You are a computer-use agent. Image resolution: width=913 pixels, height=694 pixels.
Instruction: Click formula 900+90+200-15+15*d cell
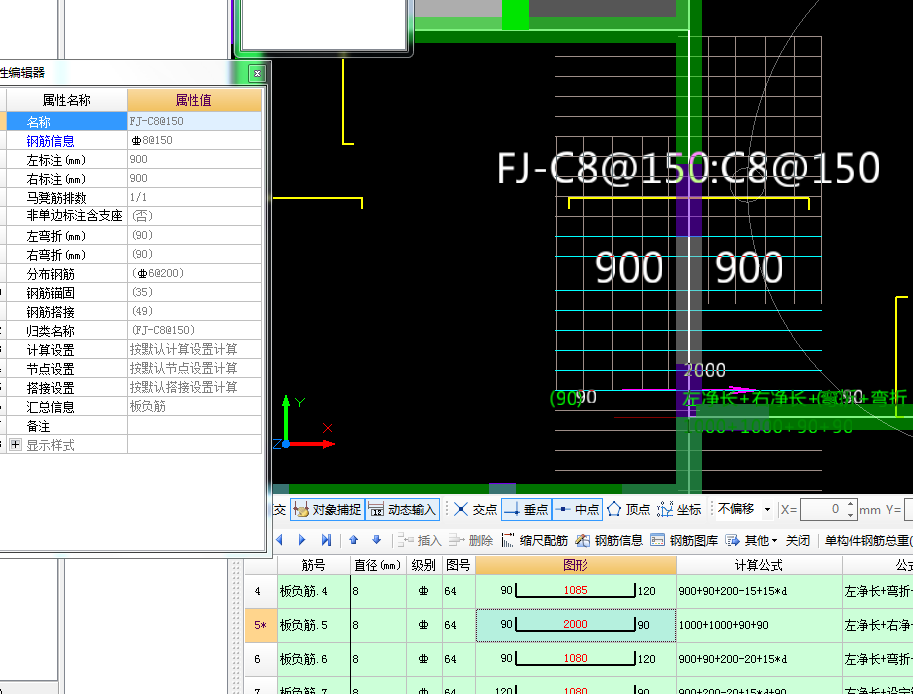[x=759, y=591]
